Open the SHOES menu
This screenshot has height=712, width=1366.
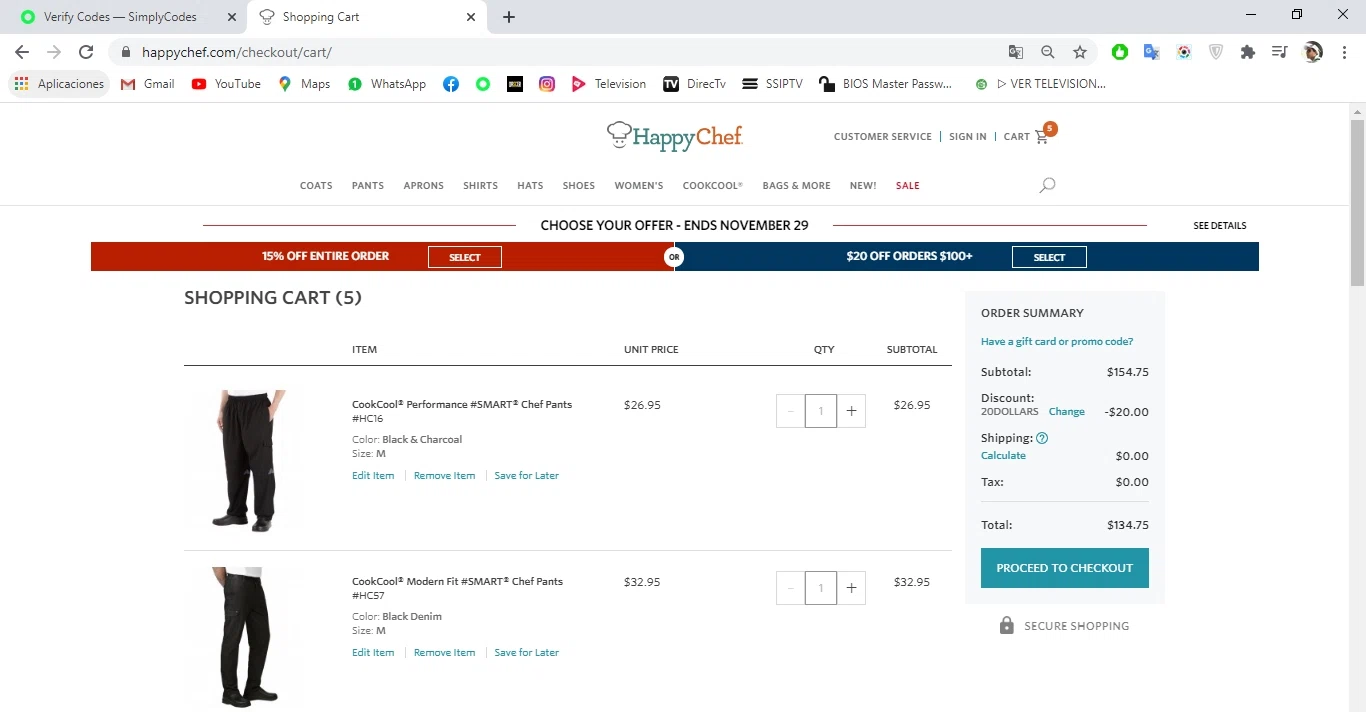pyautogui.click(x=579, y=186)
